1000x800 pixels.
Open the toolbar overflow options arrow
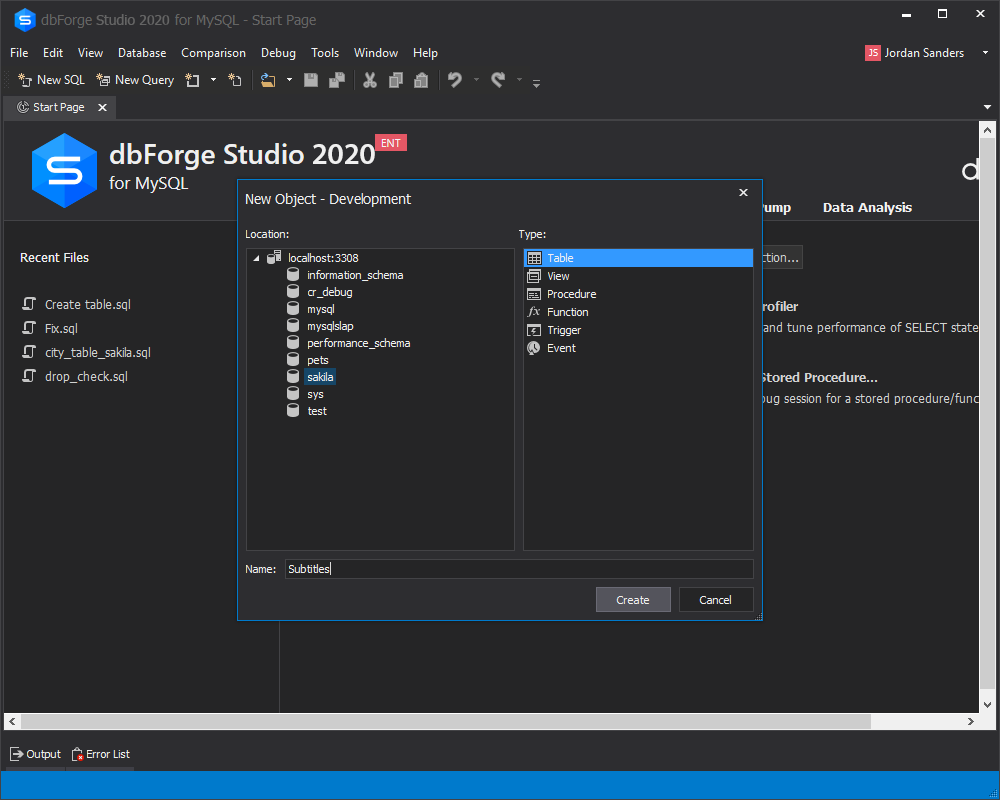[536, 82]
